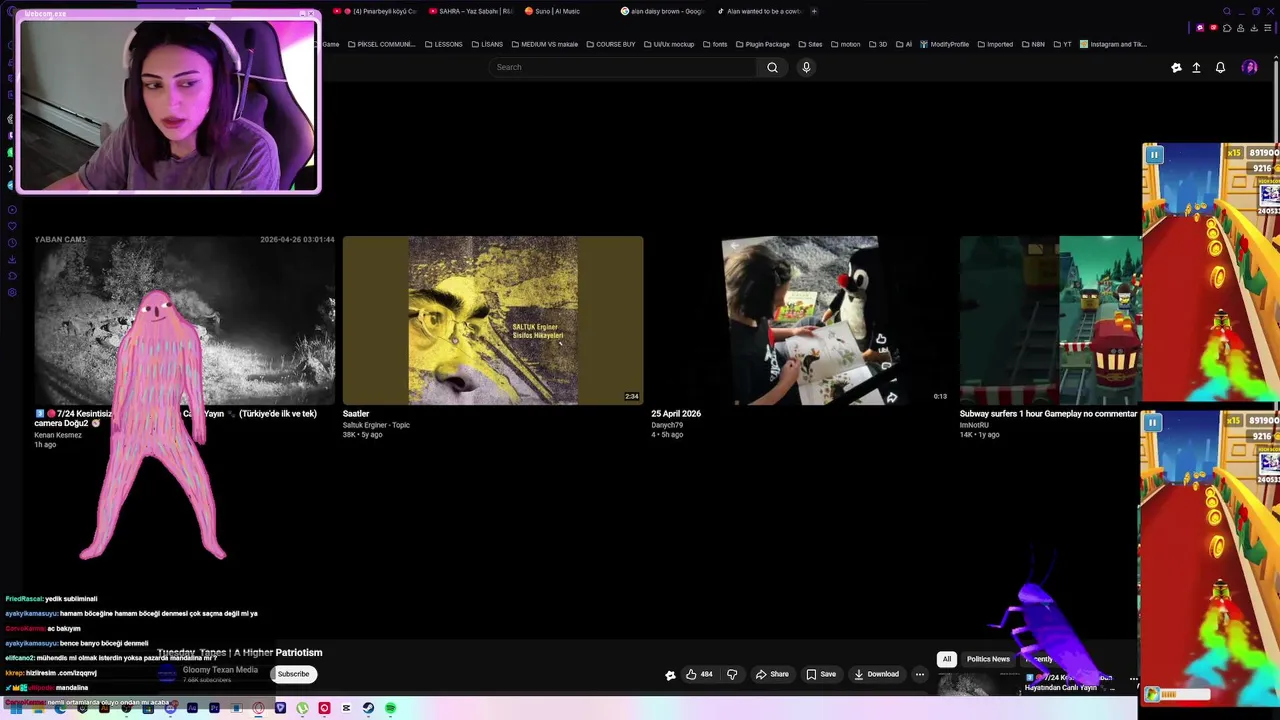Viewport: 1280px width, 720px height.
Task: Open the 25 April 2026 video thumbnail
Action: [800, 320]
